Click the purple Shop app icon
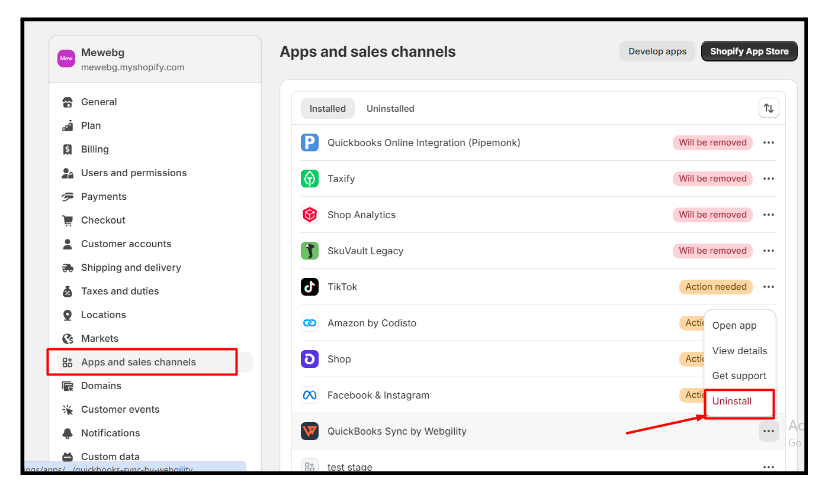 click(310, 359)
